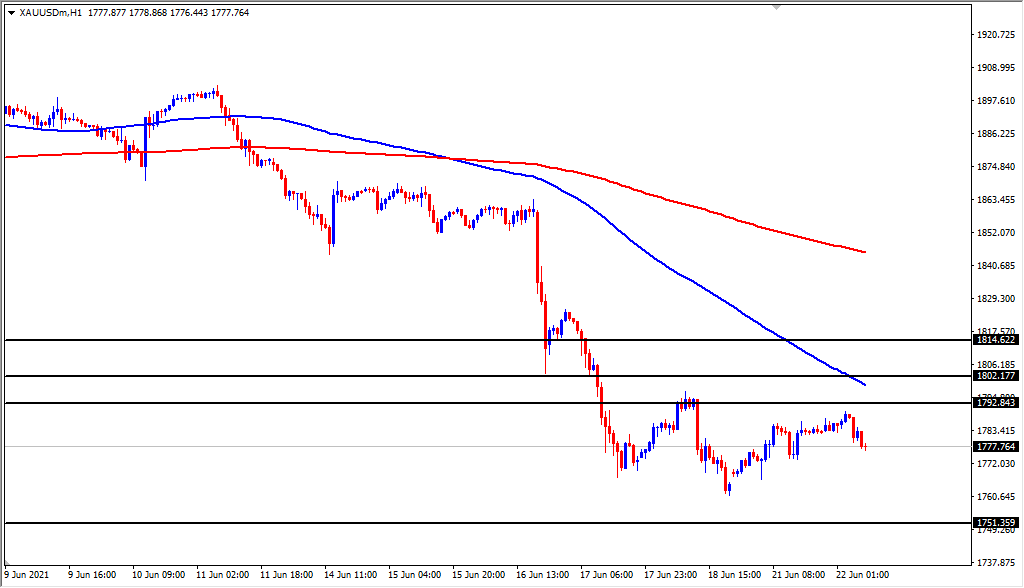Click the 9 Jun 16:00 time label
The image size is (1024, 588).
(x=92, y=575)
